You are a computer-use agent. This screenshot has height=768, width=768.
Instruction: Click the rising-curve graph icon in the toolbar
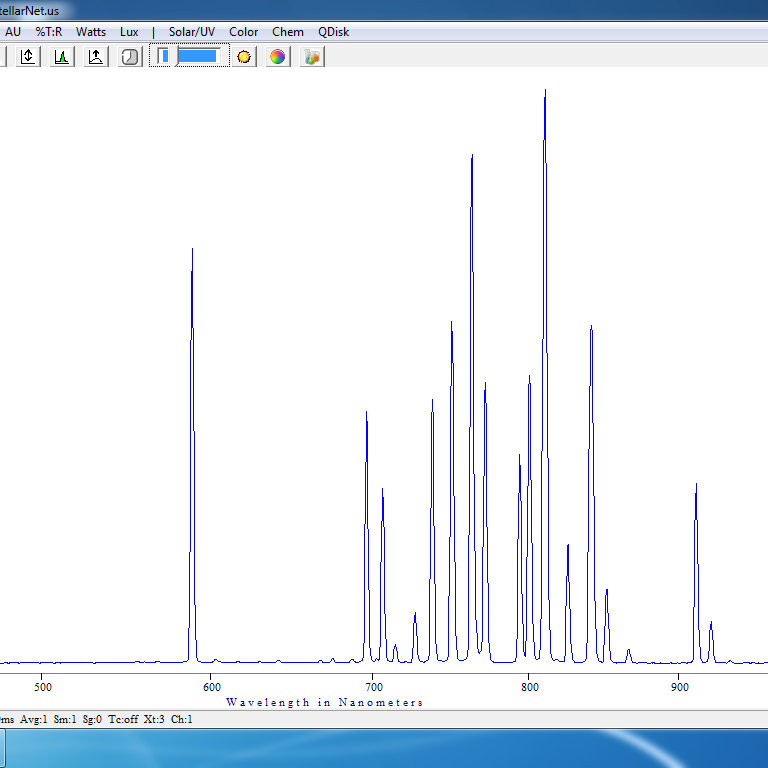coord(95,57)
